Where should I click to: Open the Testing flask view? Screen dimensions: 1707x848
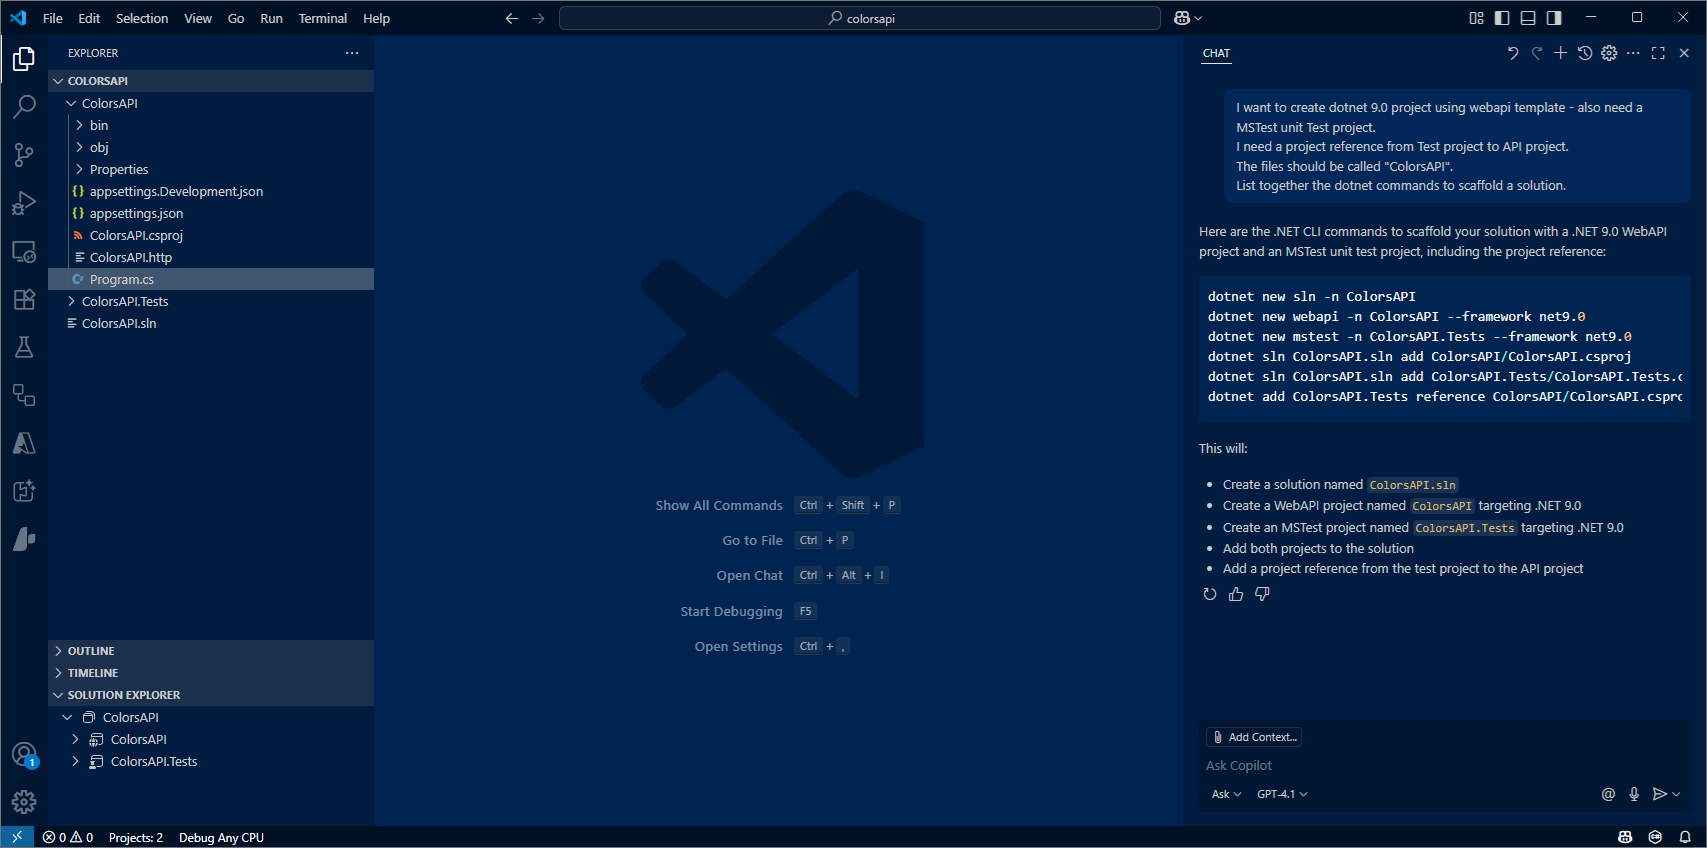tap(24, 347)
